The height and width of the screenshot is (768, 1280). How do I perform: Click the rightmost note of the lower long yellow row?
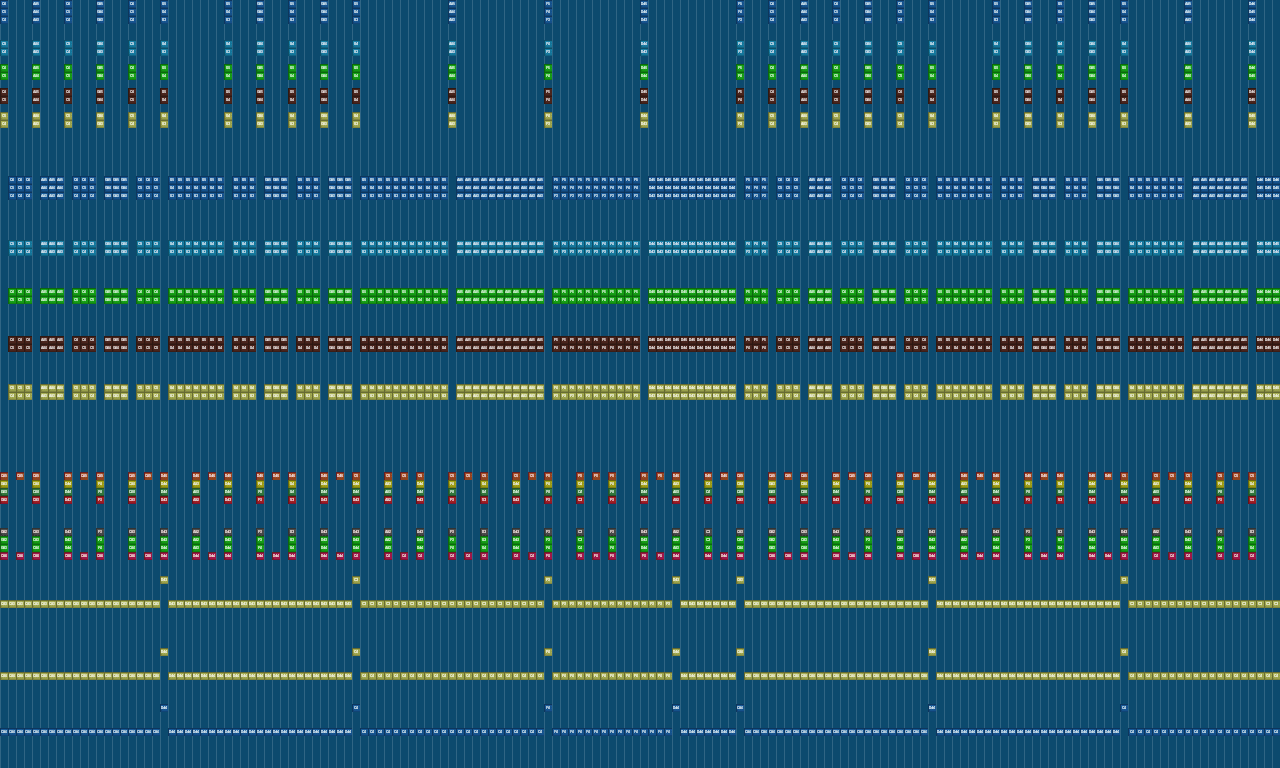(1276, 676)
